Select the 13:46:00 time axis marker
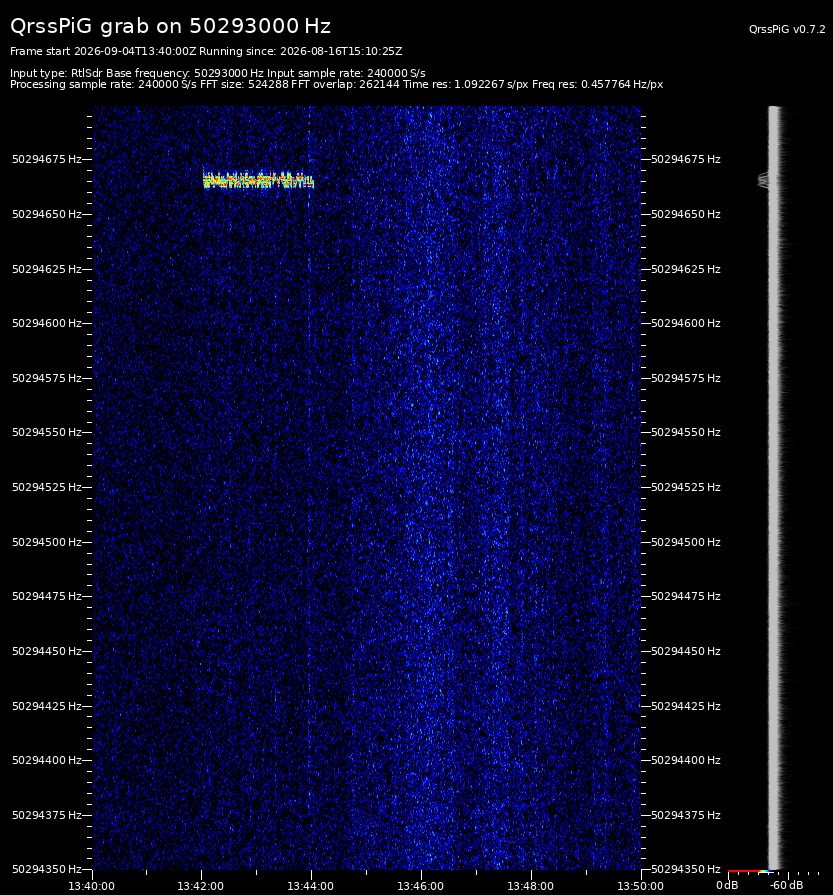 pyautogui.click(x=420, y=886)
